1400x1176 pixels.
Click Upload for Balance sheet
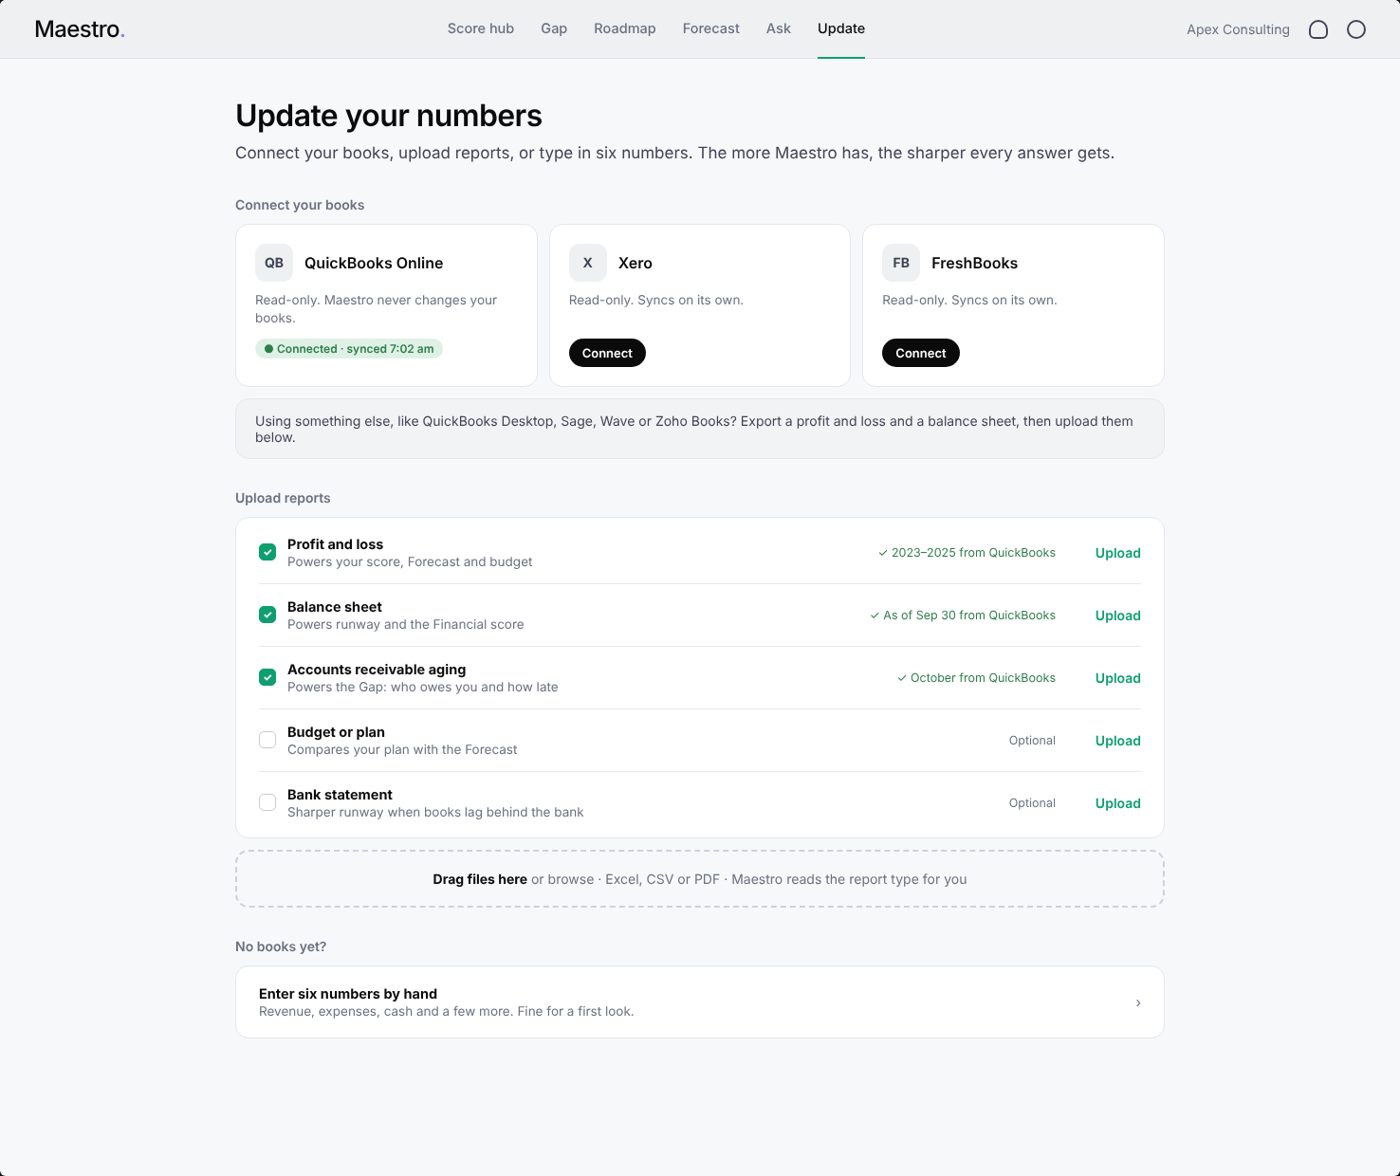click(1118, 616)
